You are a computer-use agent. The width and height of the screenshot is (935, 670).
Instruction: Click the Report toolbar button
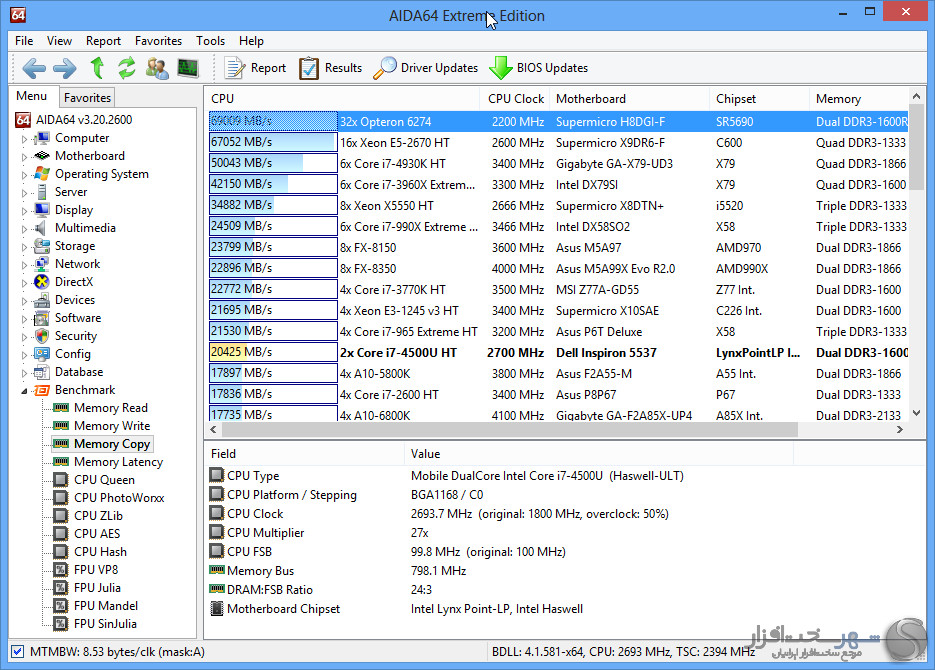tap(256, 68)
